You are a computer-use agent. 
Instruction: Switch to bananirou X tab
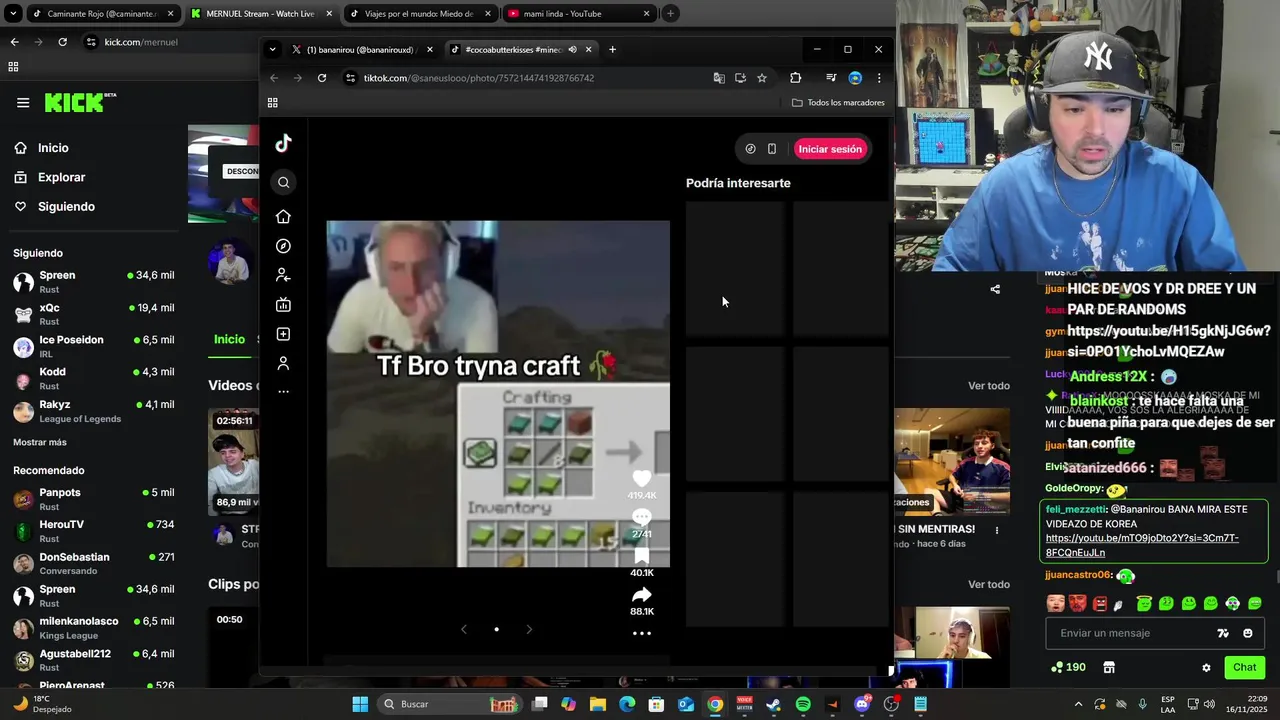(362, 49)
